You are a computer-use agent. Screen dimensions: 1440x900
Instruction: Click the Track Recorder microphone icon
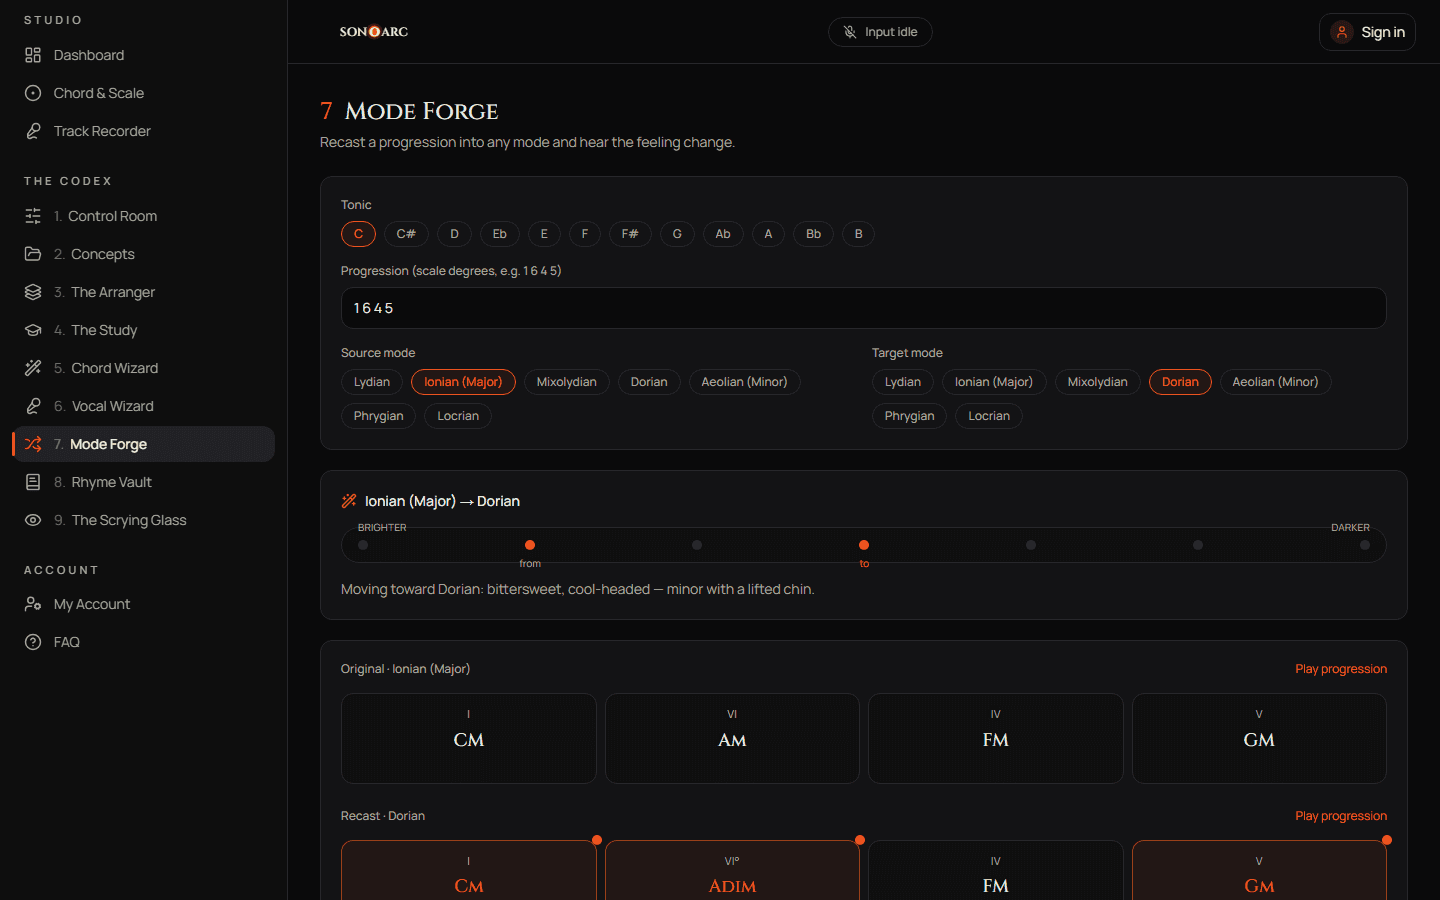33,131
